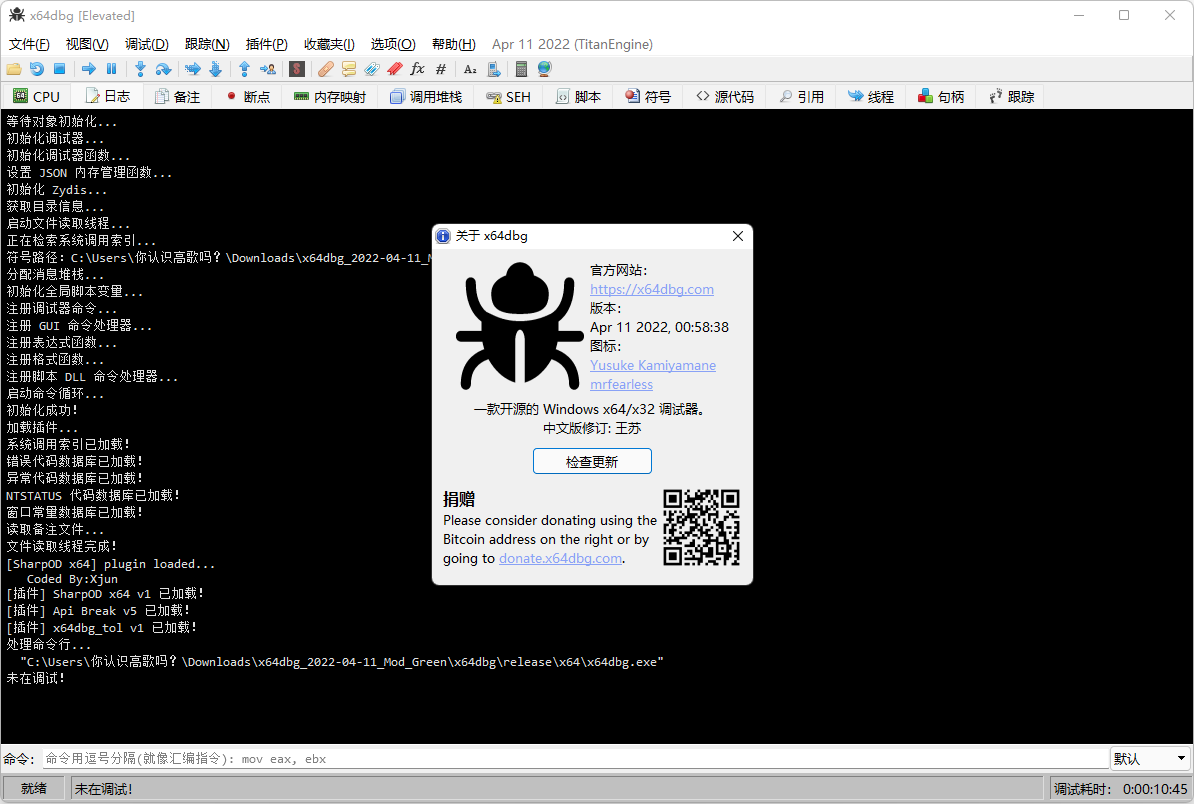Click the run-to-user-code person icon

(269, 68)
